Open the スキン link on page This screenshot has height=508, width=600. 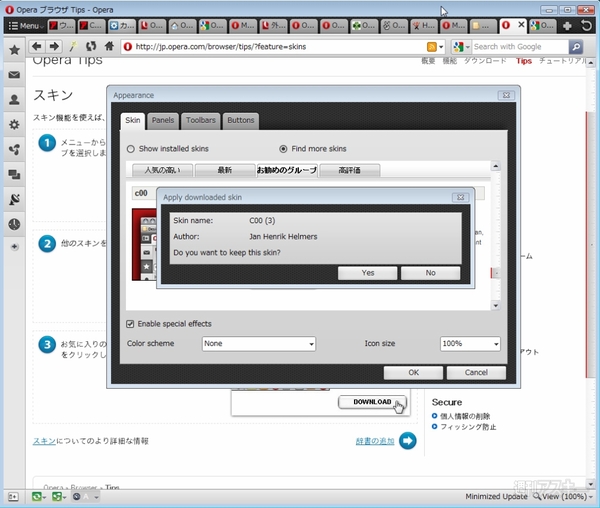44,441
